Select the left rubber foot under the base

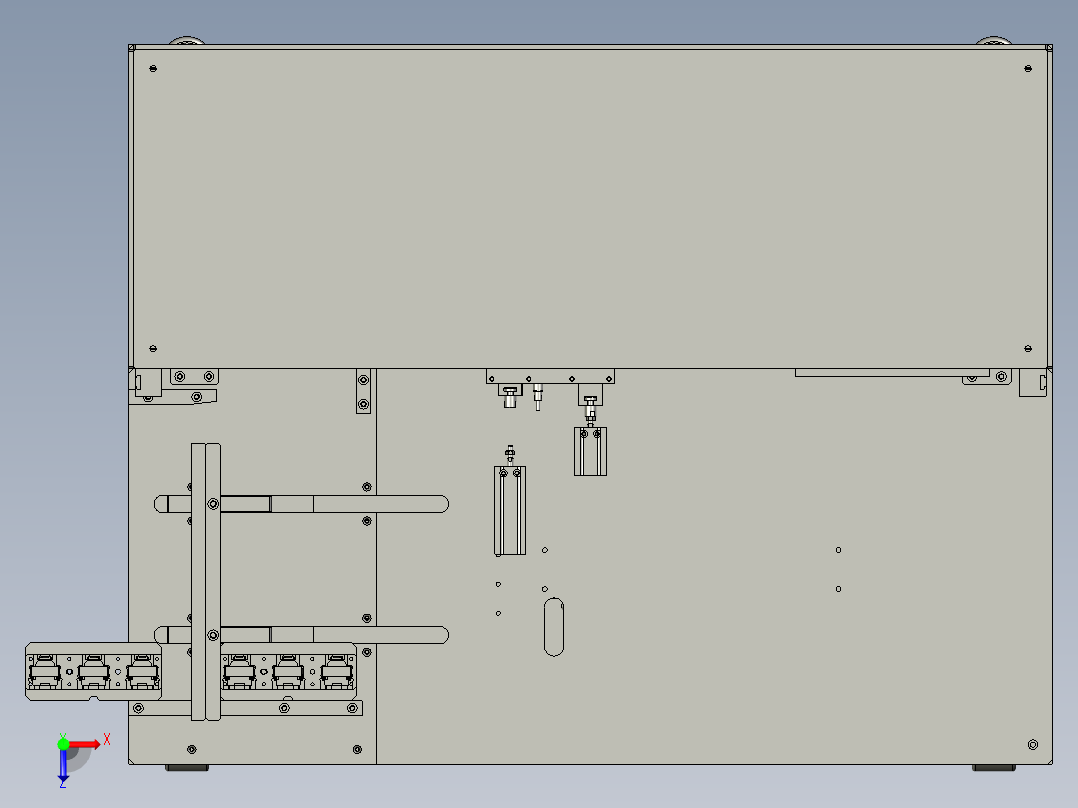coord(187,767)
